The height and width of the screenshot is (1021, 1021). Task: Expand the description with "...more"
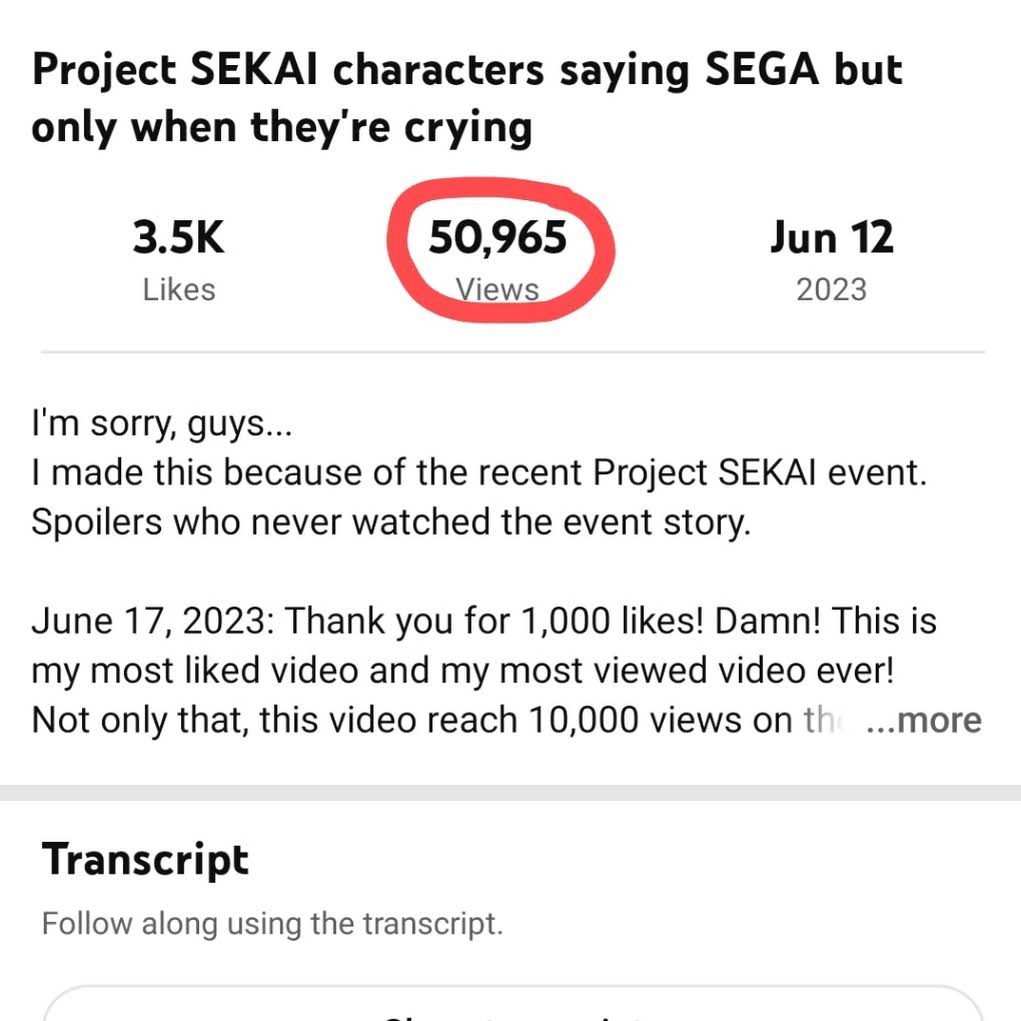[923, 720]
